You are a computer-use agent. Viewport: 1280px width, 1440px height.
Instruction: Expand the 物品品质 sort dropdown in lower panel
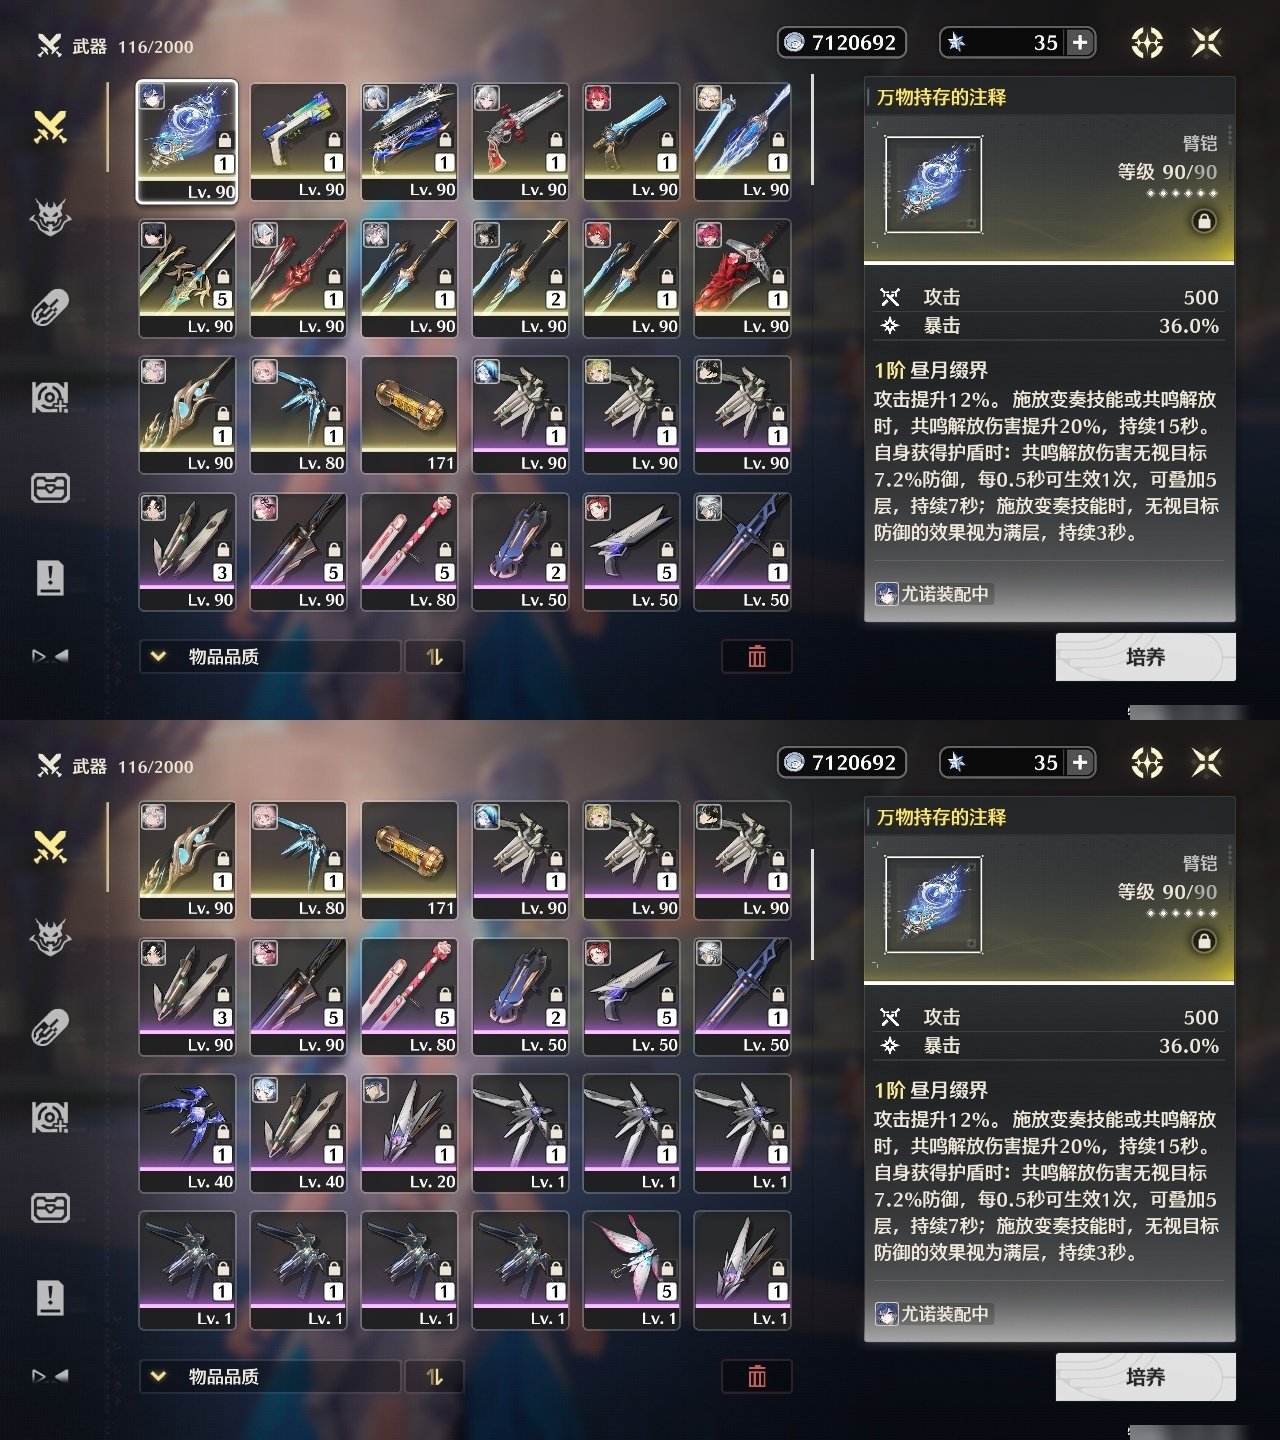(x=270, y=1376)
